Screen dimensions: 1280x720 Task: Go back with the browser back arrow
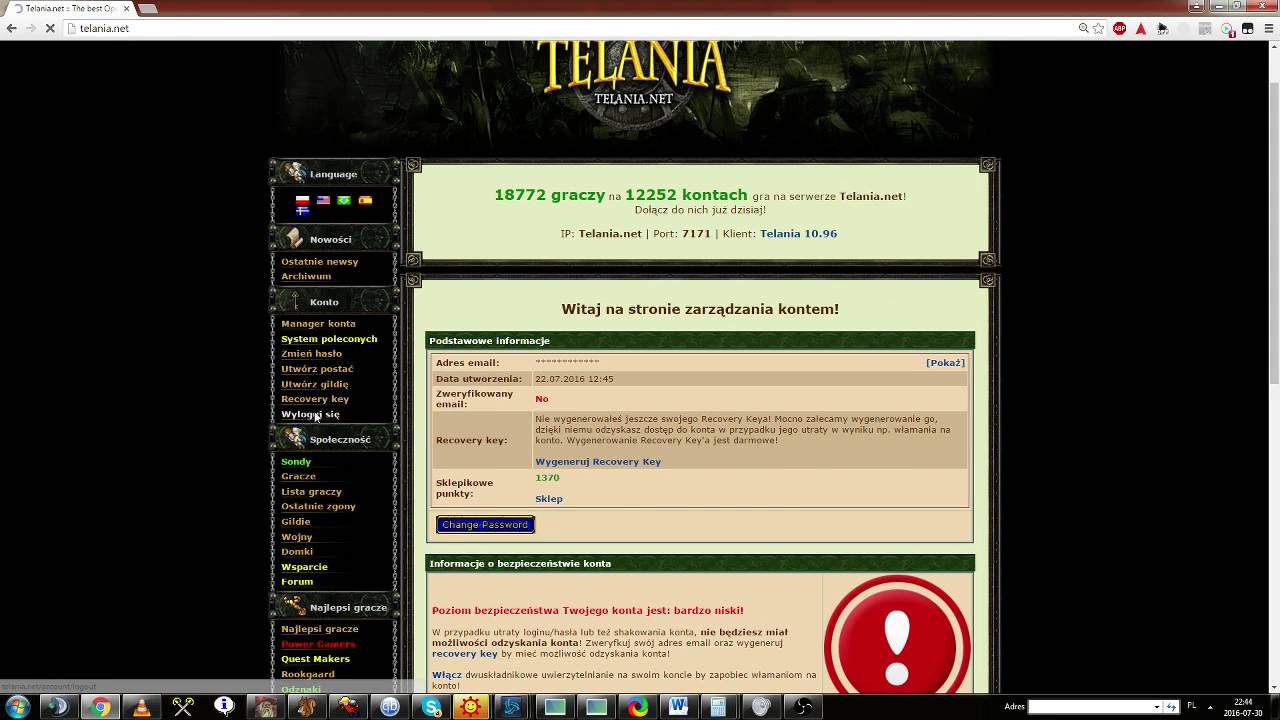11,28
